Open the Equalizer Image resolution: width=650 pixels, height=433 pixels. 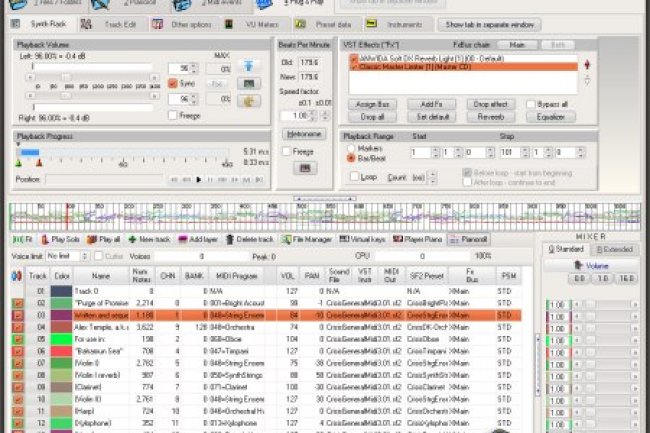[551, 117]
